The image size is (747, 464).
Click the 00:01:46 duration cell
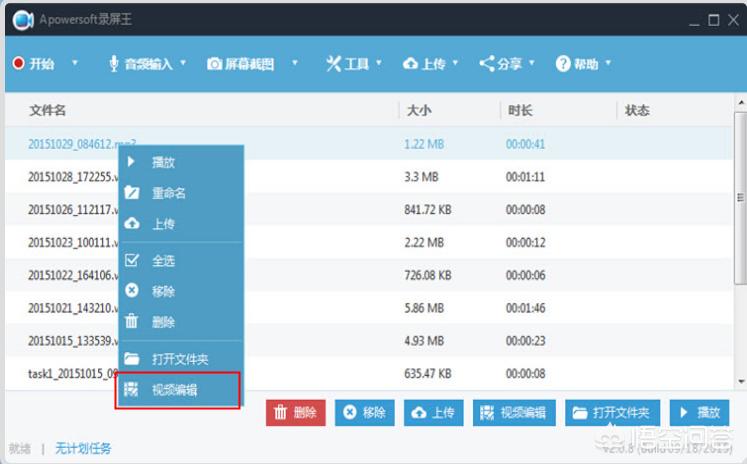point(525,308)
